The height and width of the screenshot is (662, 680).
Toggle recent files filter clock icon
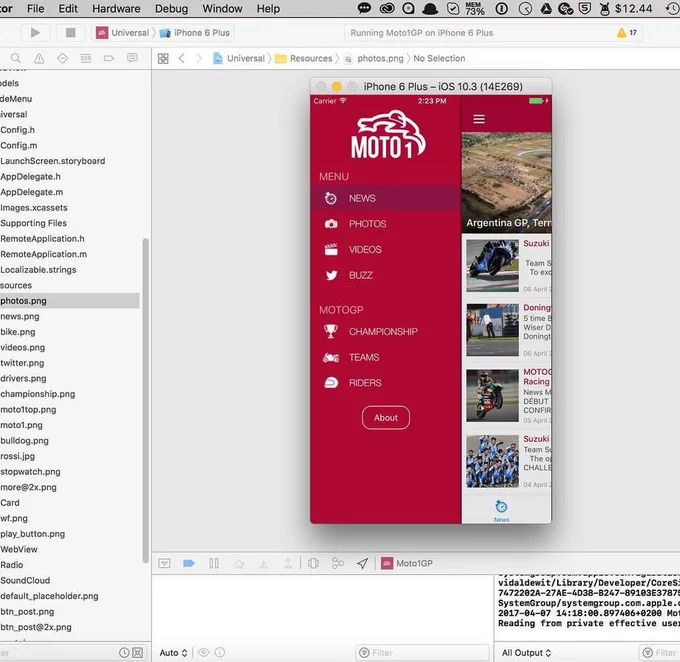click(x=124, y=652)
